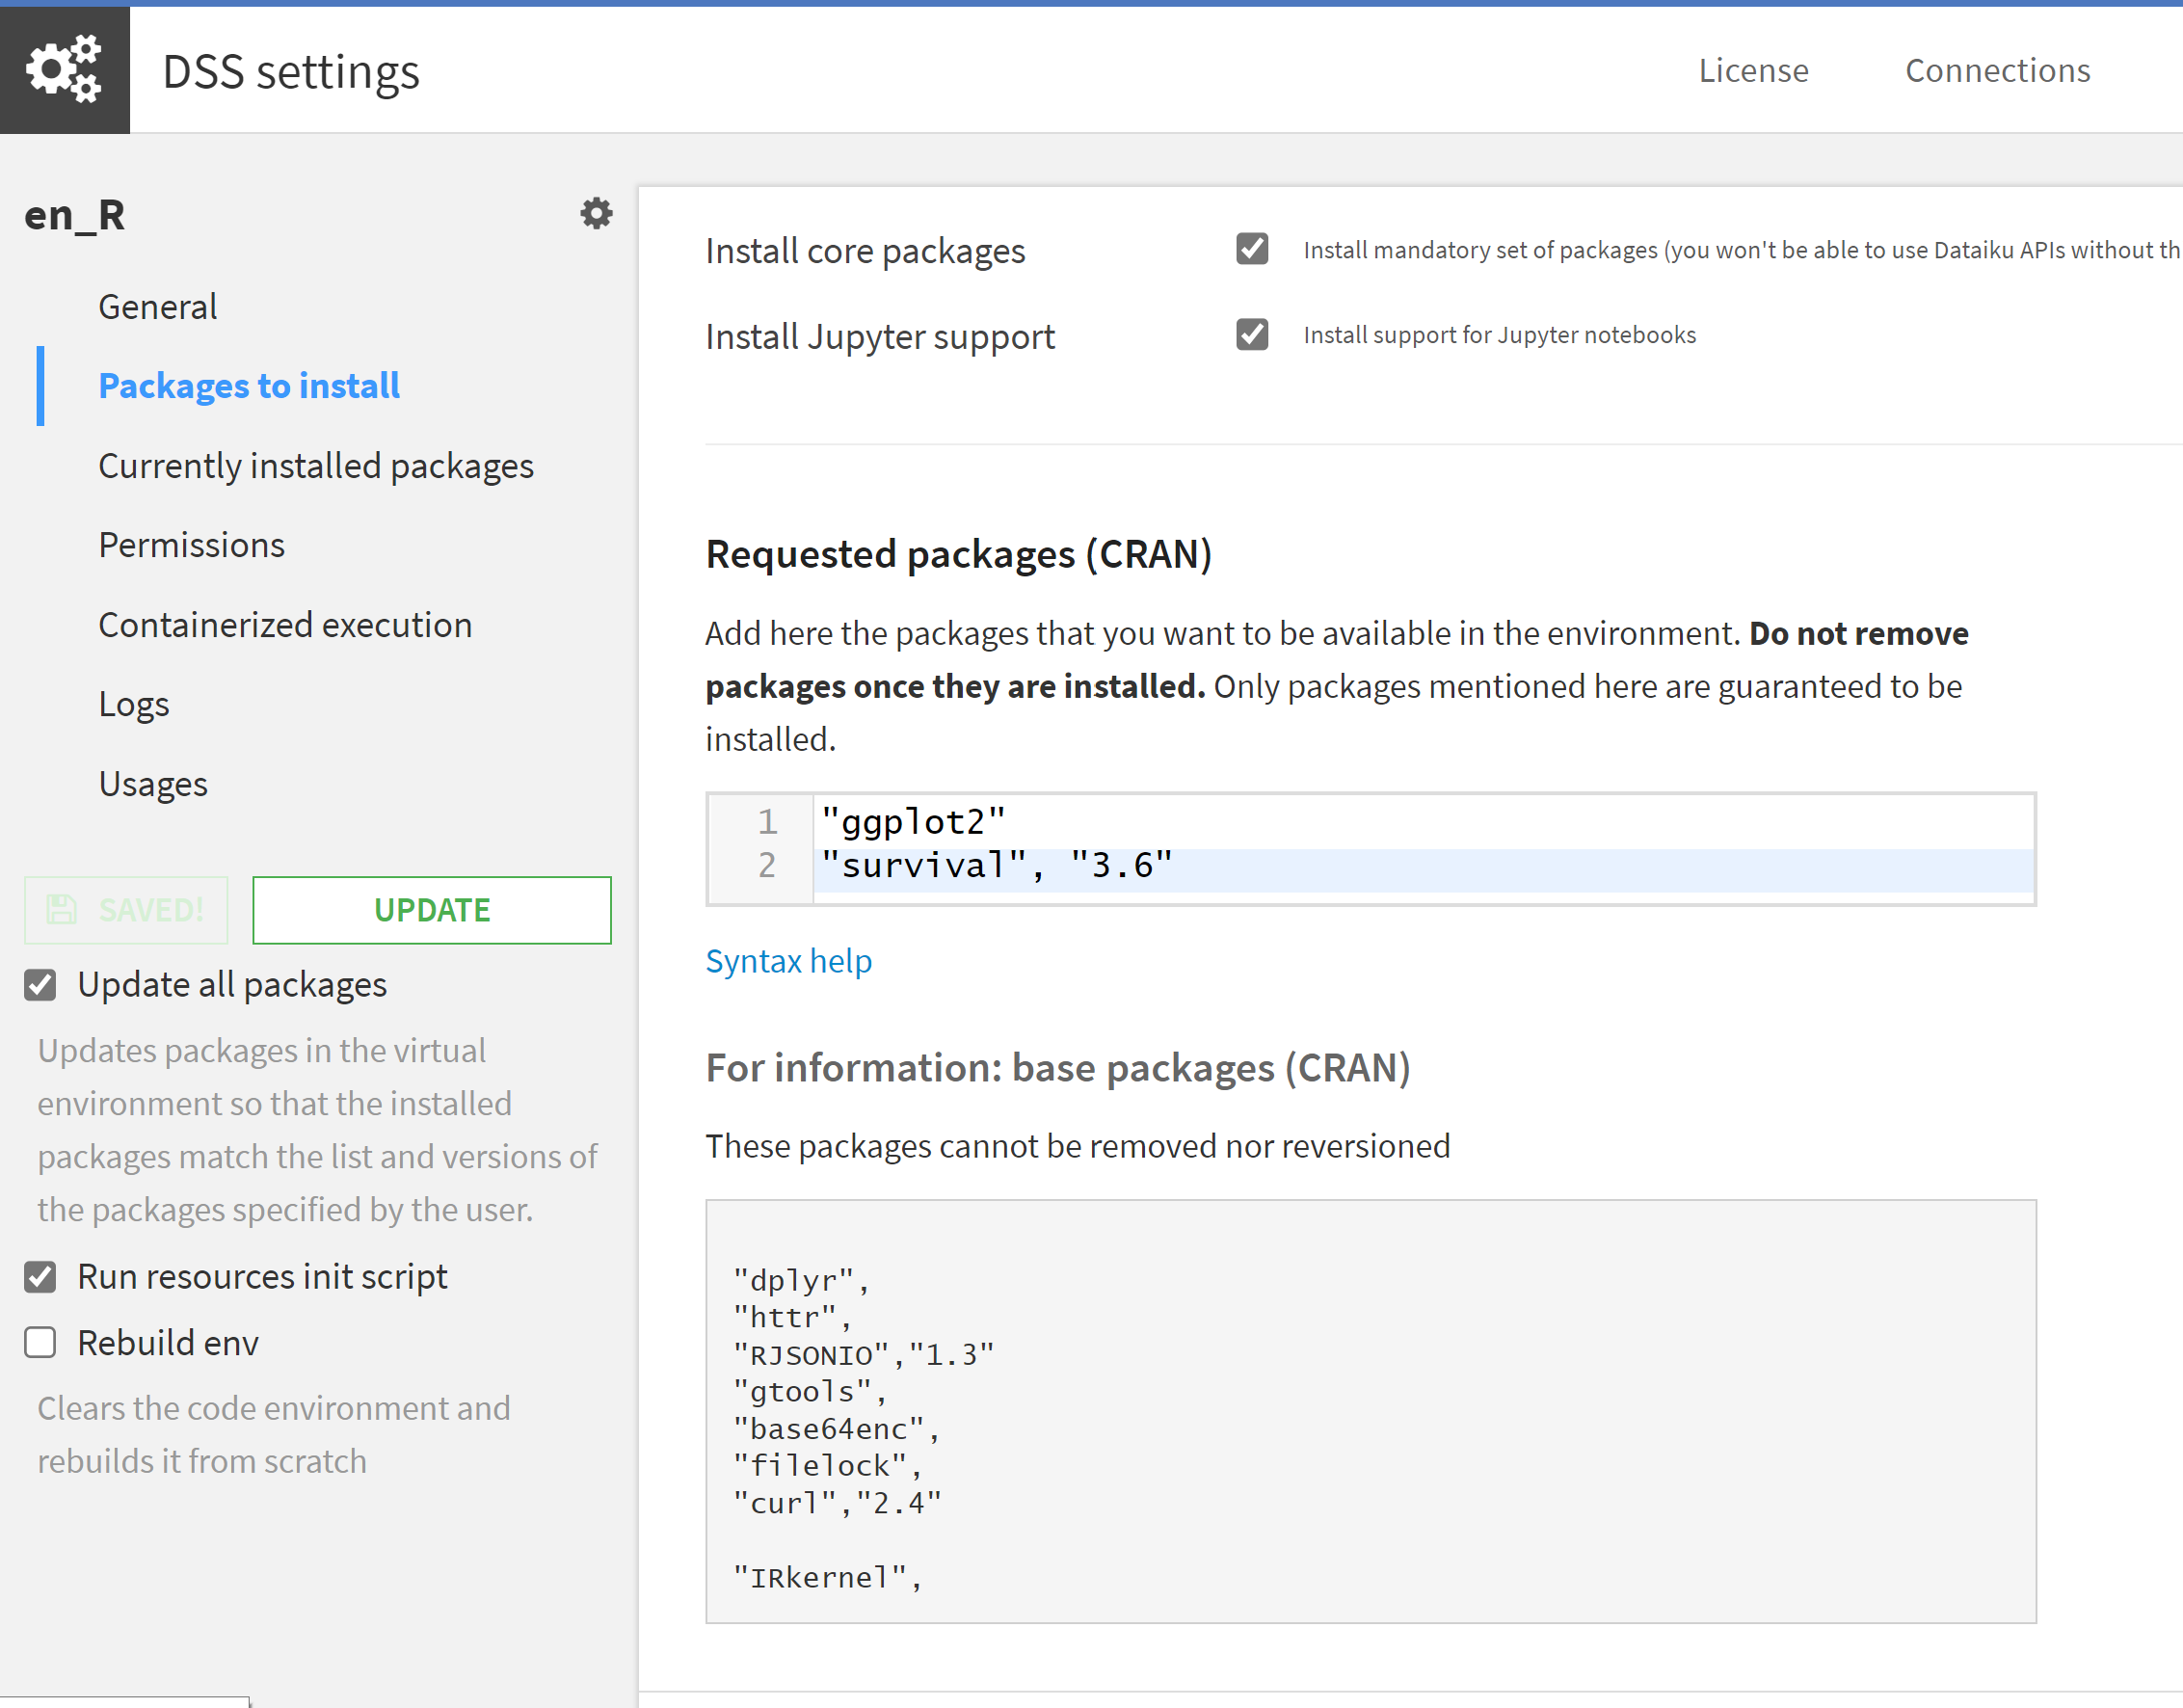Click the "filelock" base package entry
Screen dimensions: 2183x1708
(827, 1466)
